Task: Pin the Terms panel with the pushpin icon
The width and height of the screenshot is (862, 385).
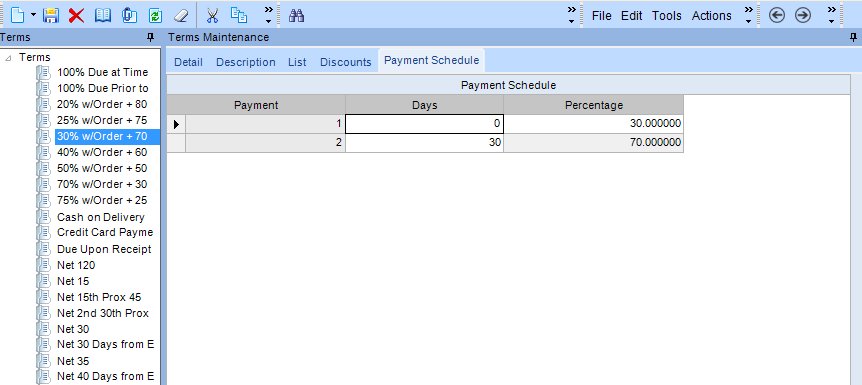Action: pyautogui.click(x=150, y=37)
